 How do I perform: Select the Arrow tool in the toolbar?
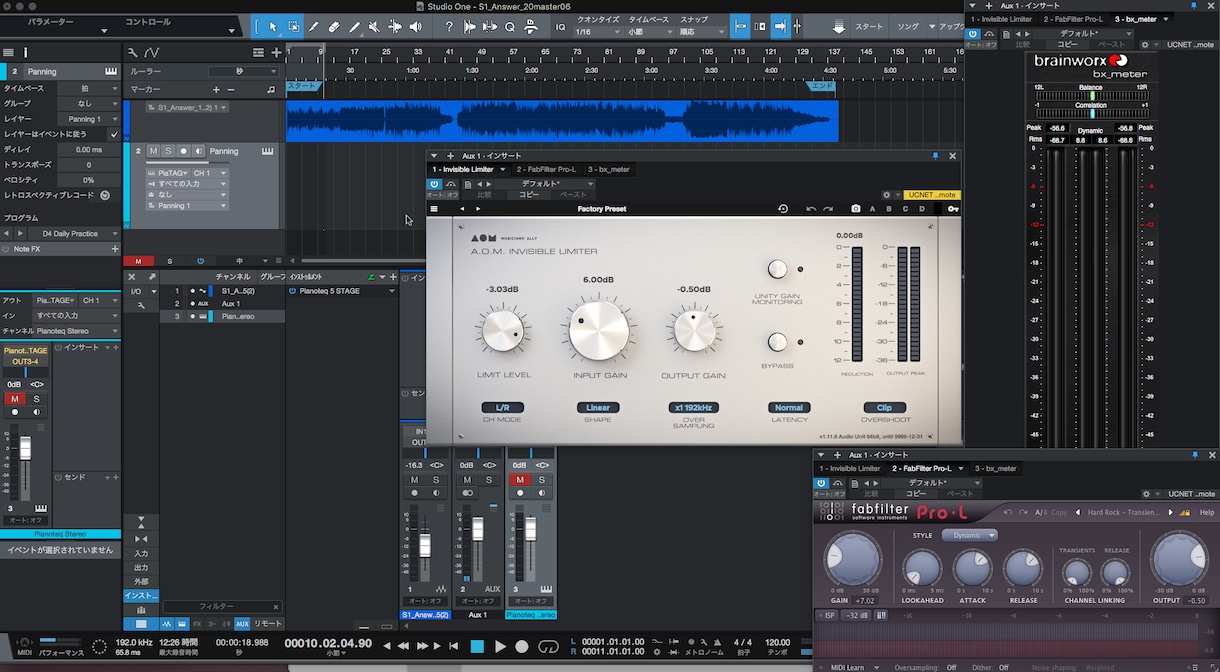(272, 27)
